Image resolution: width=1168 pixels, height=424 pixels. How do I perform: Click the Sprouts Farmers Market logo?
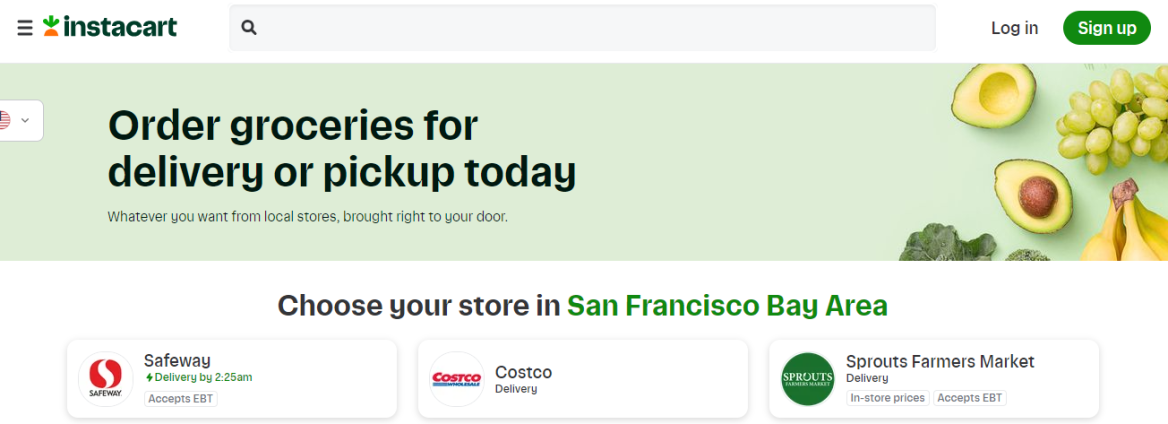coord(807,379)
